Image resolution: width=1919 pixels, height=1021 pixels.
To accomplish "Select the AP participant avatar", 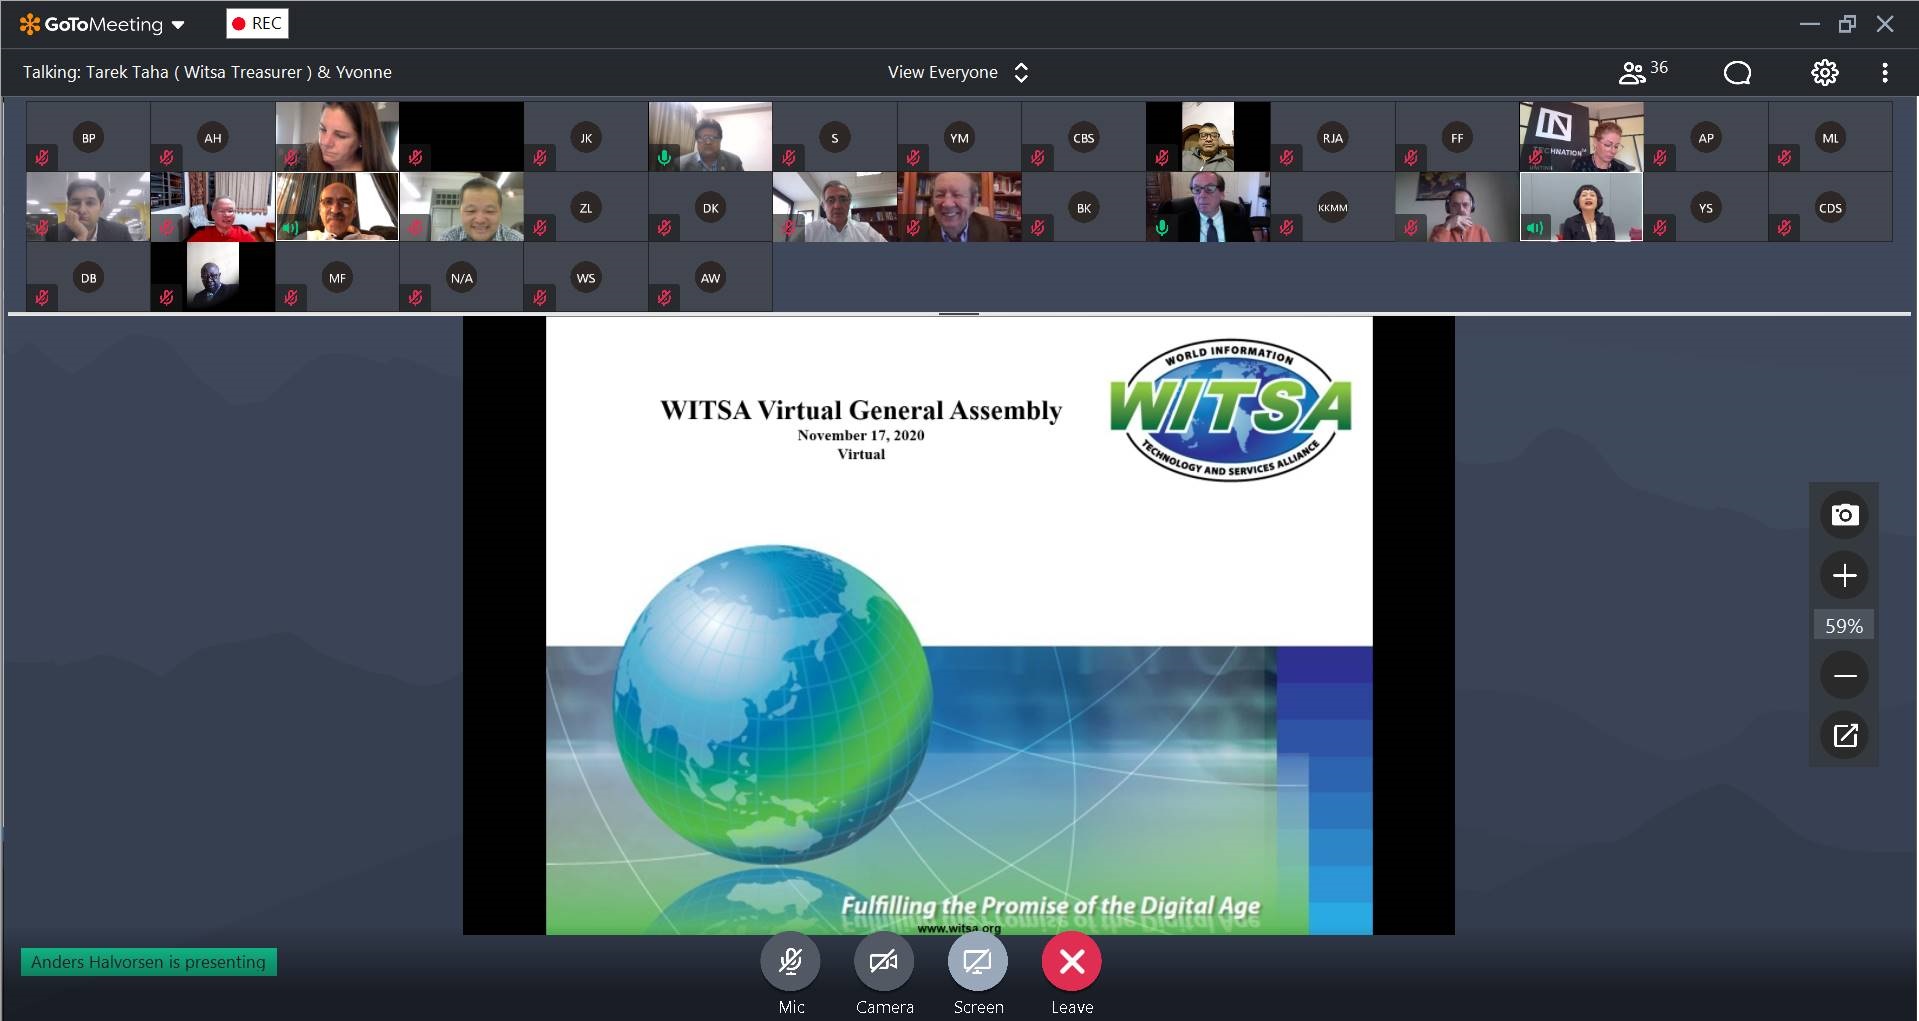I will tap(1706, 138).
